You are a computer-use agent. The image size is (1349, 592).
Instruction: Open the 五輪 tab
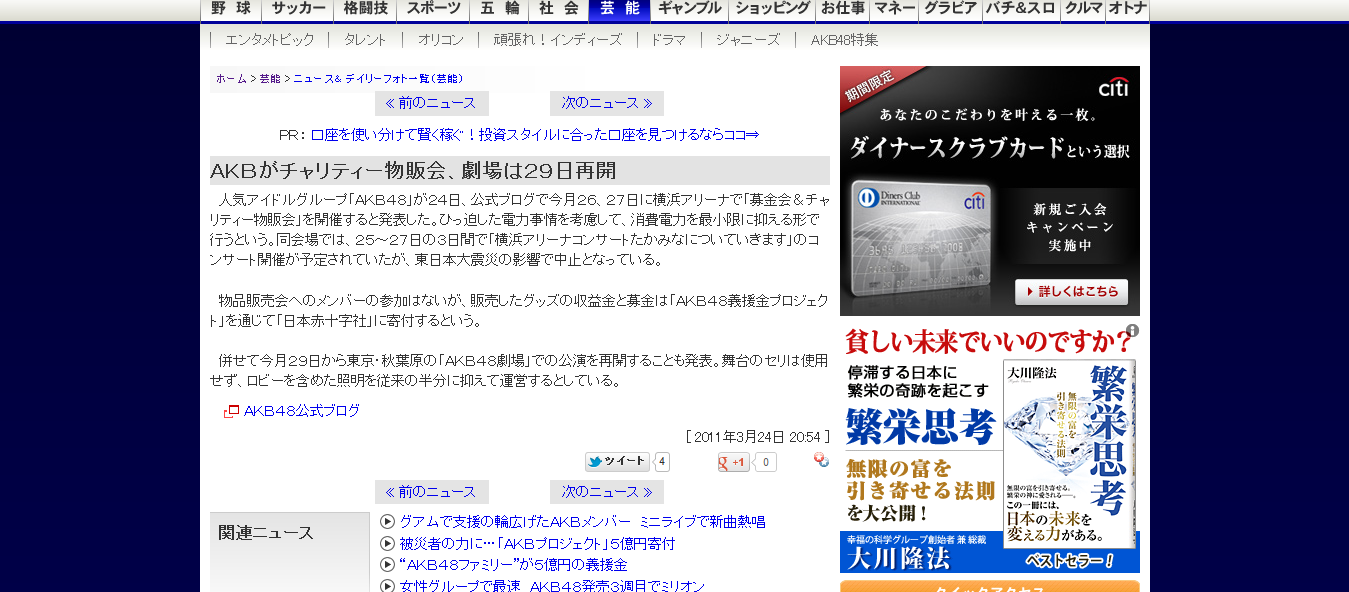coord(499,10)
